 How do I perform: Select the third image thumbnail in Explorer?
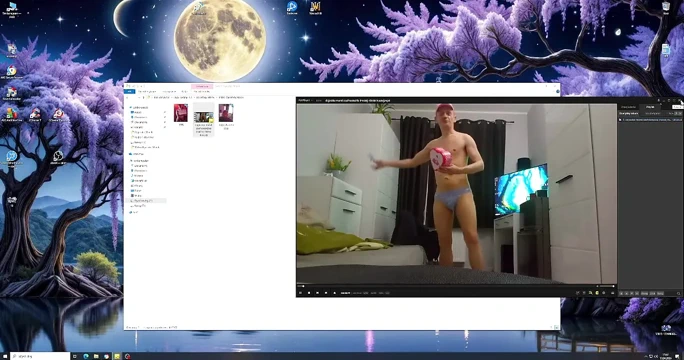click(x=226, y=113)
